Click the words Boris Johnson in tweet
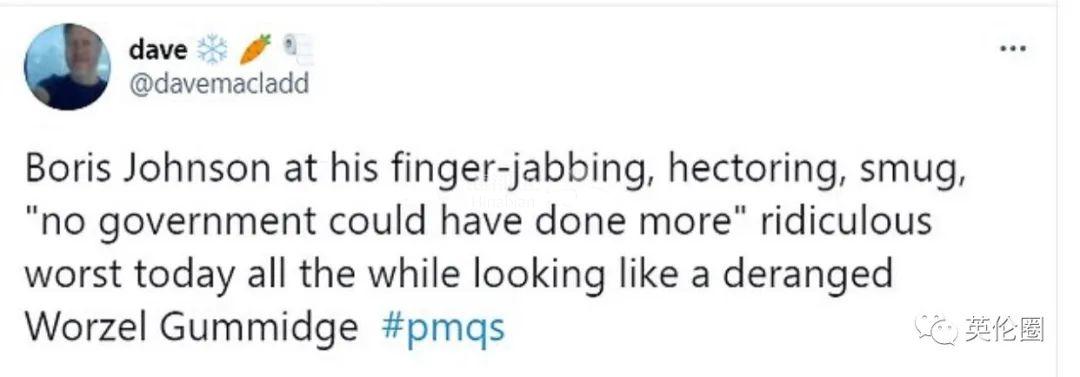This screenshot has width=1080, height=377. click(x=149, y=170)
